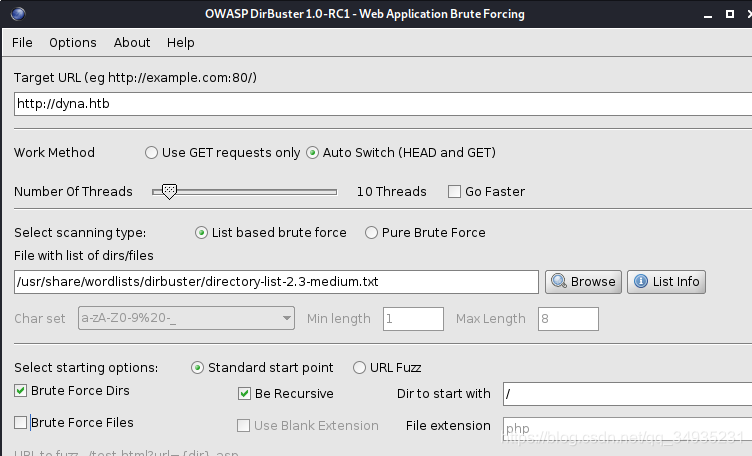Click the DirBuster globe icon in title bar

coord(18,14)
